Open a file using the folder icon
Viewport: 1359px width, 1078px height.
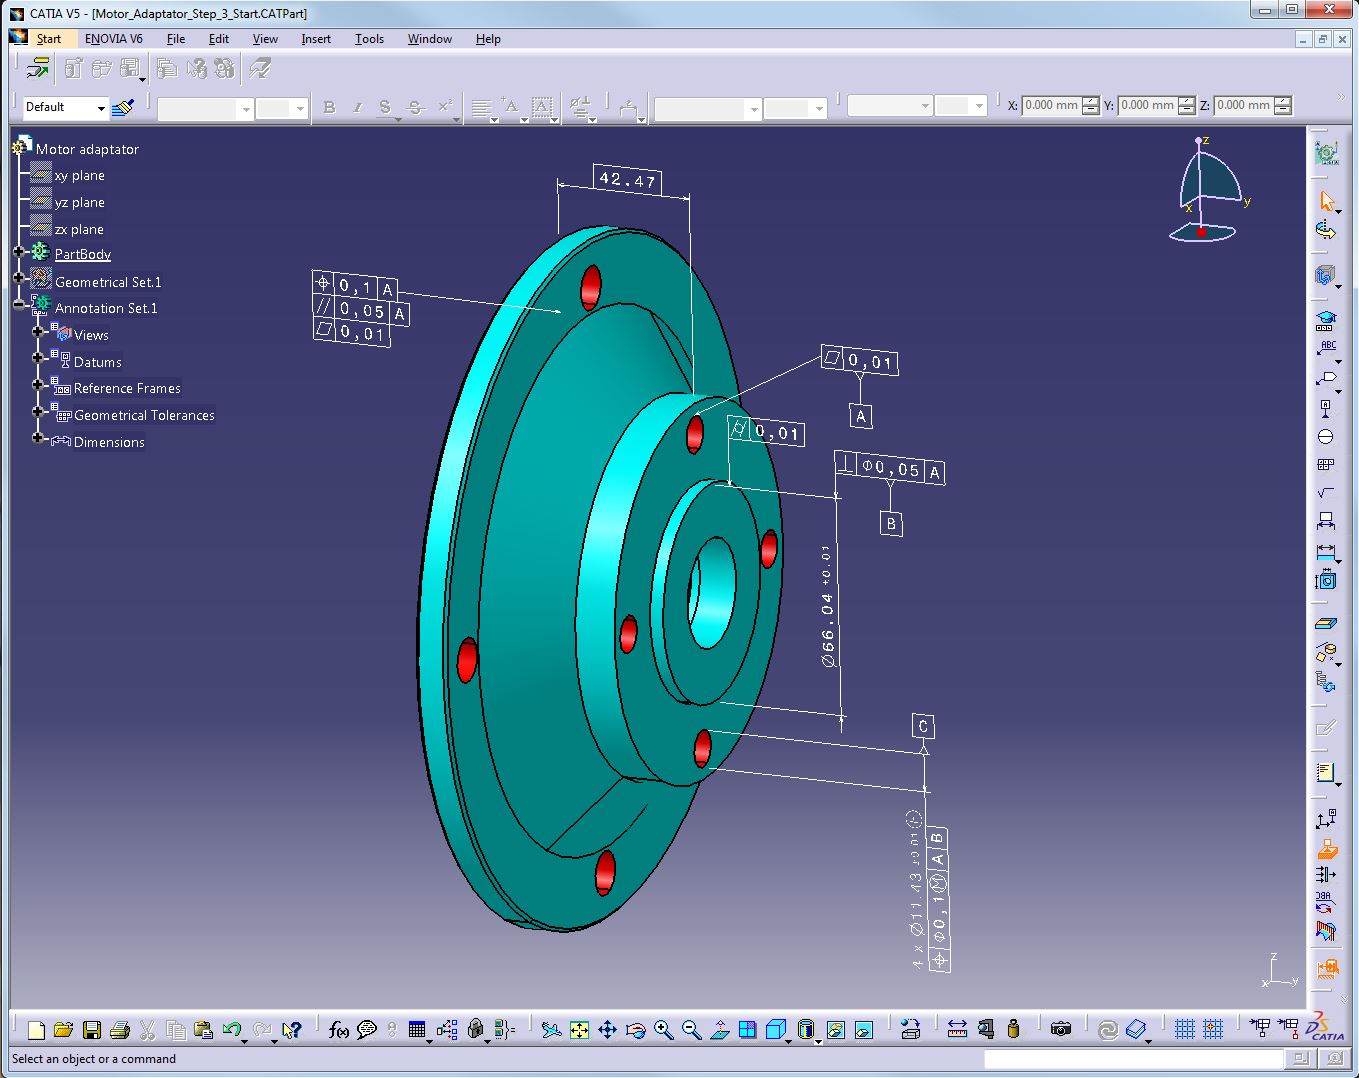click(x=63, y=1030)
